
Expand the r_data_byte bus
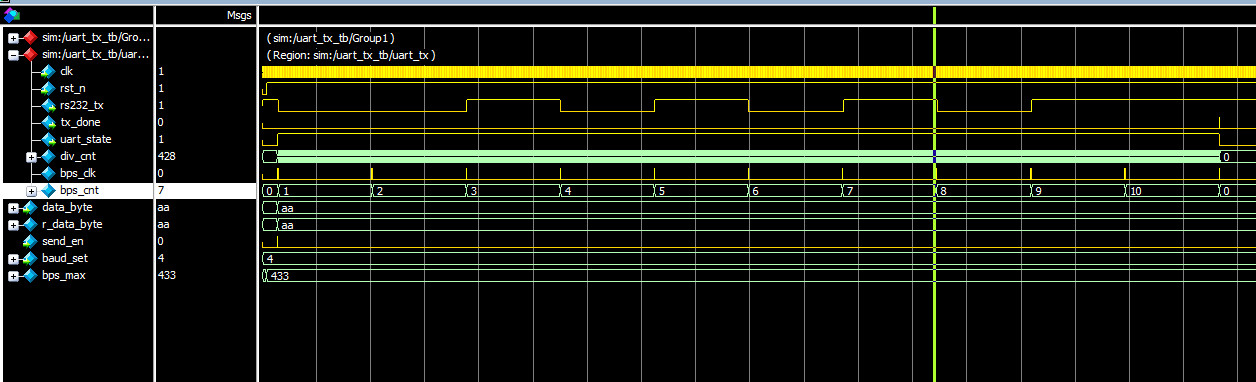[x=13, y=225]
